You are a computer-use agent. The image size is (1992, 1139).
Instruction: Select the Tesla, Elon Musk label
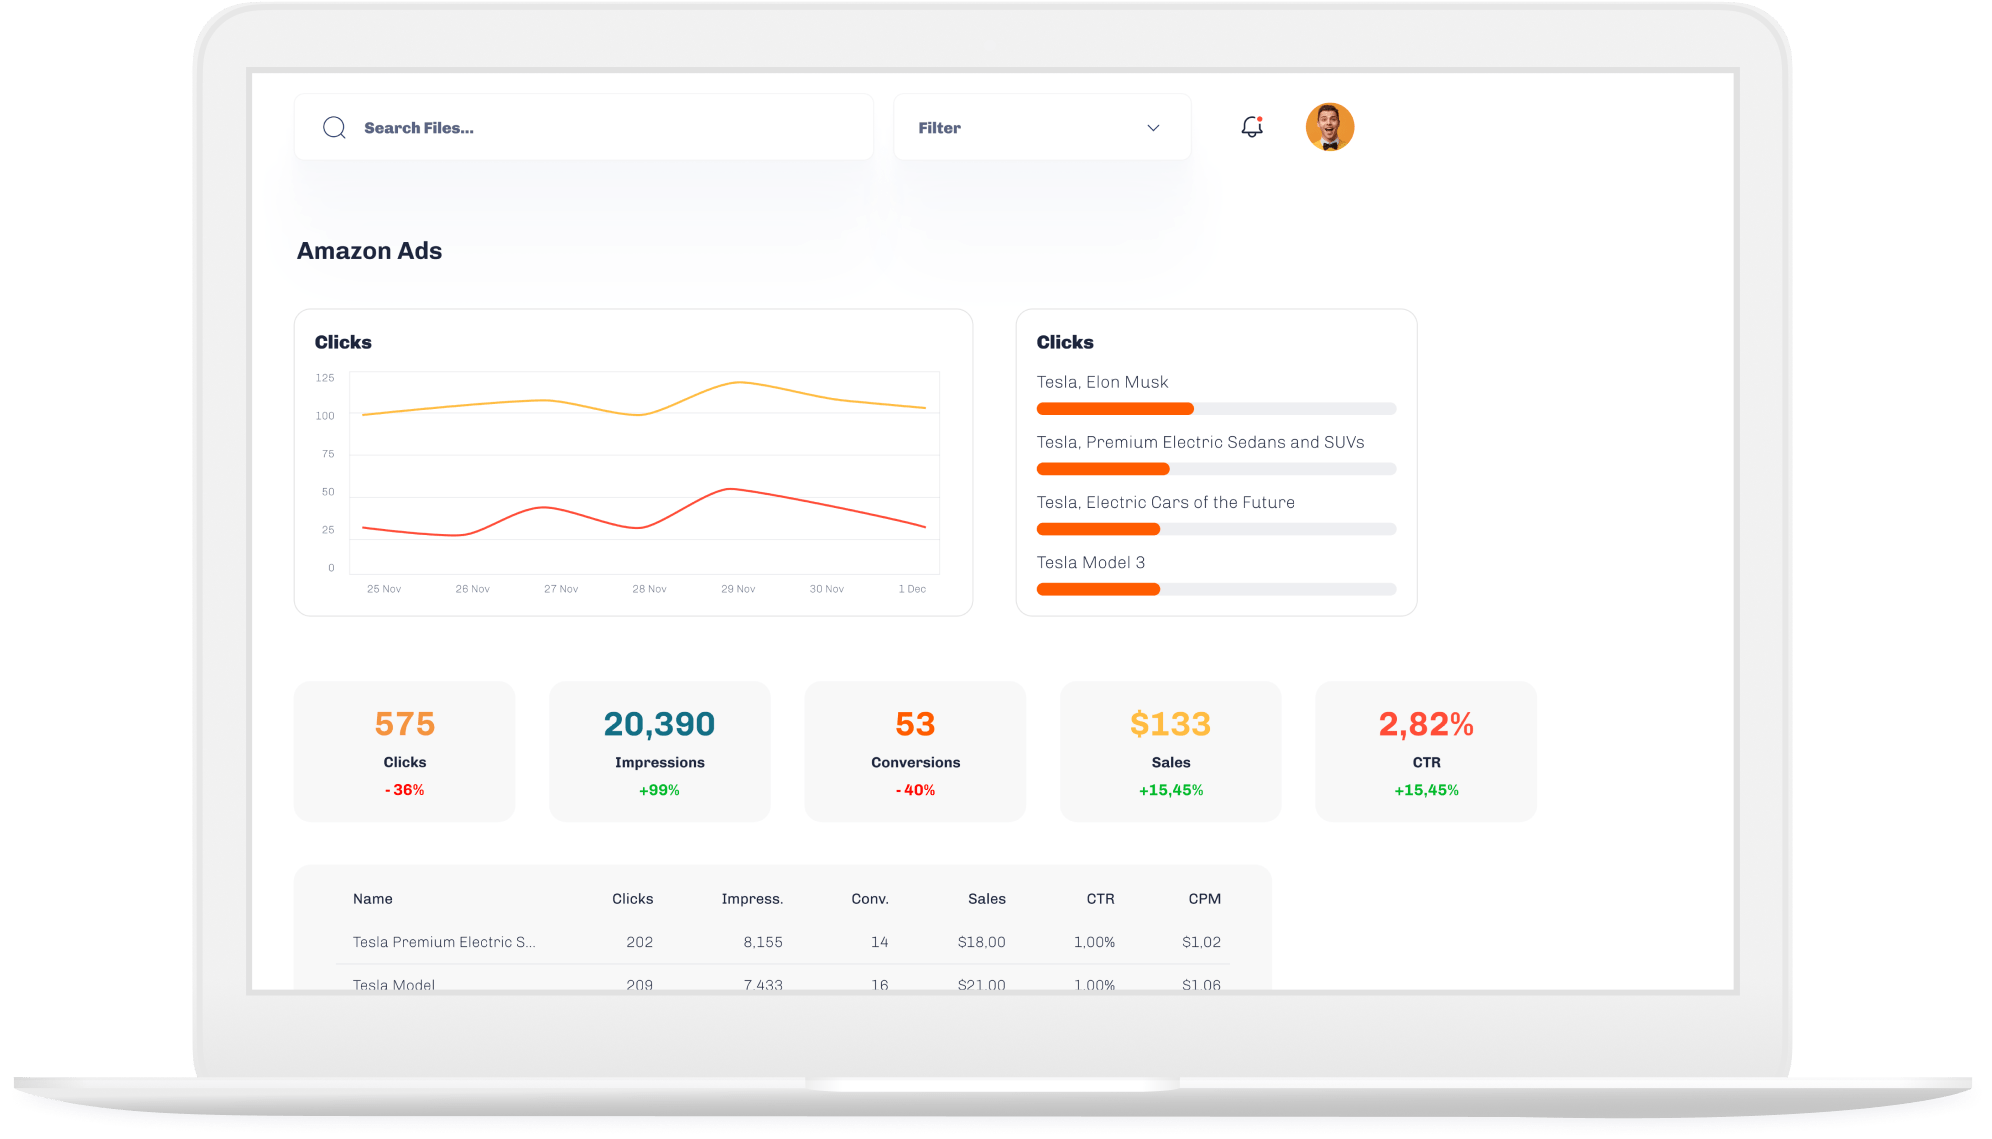[x=1102, y=382]
